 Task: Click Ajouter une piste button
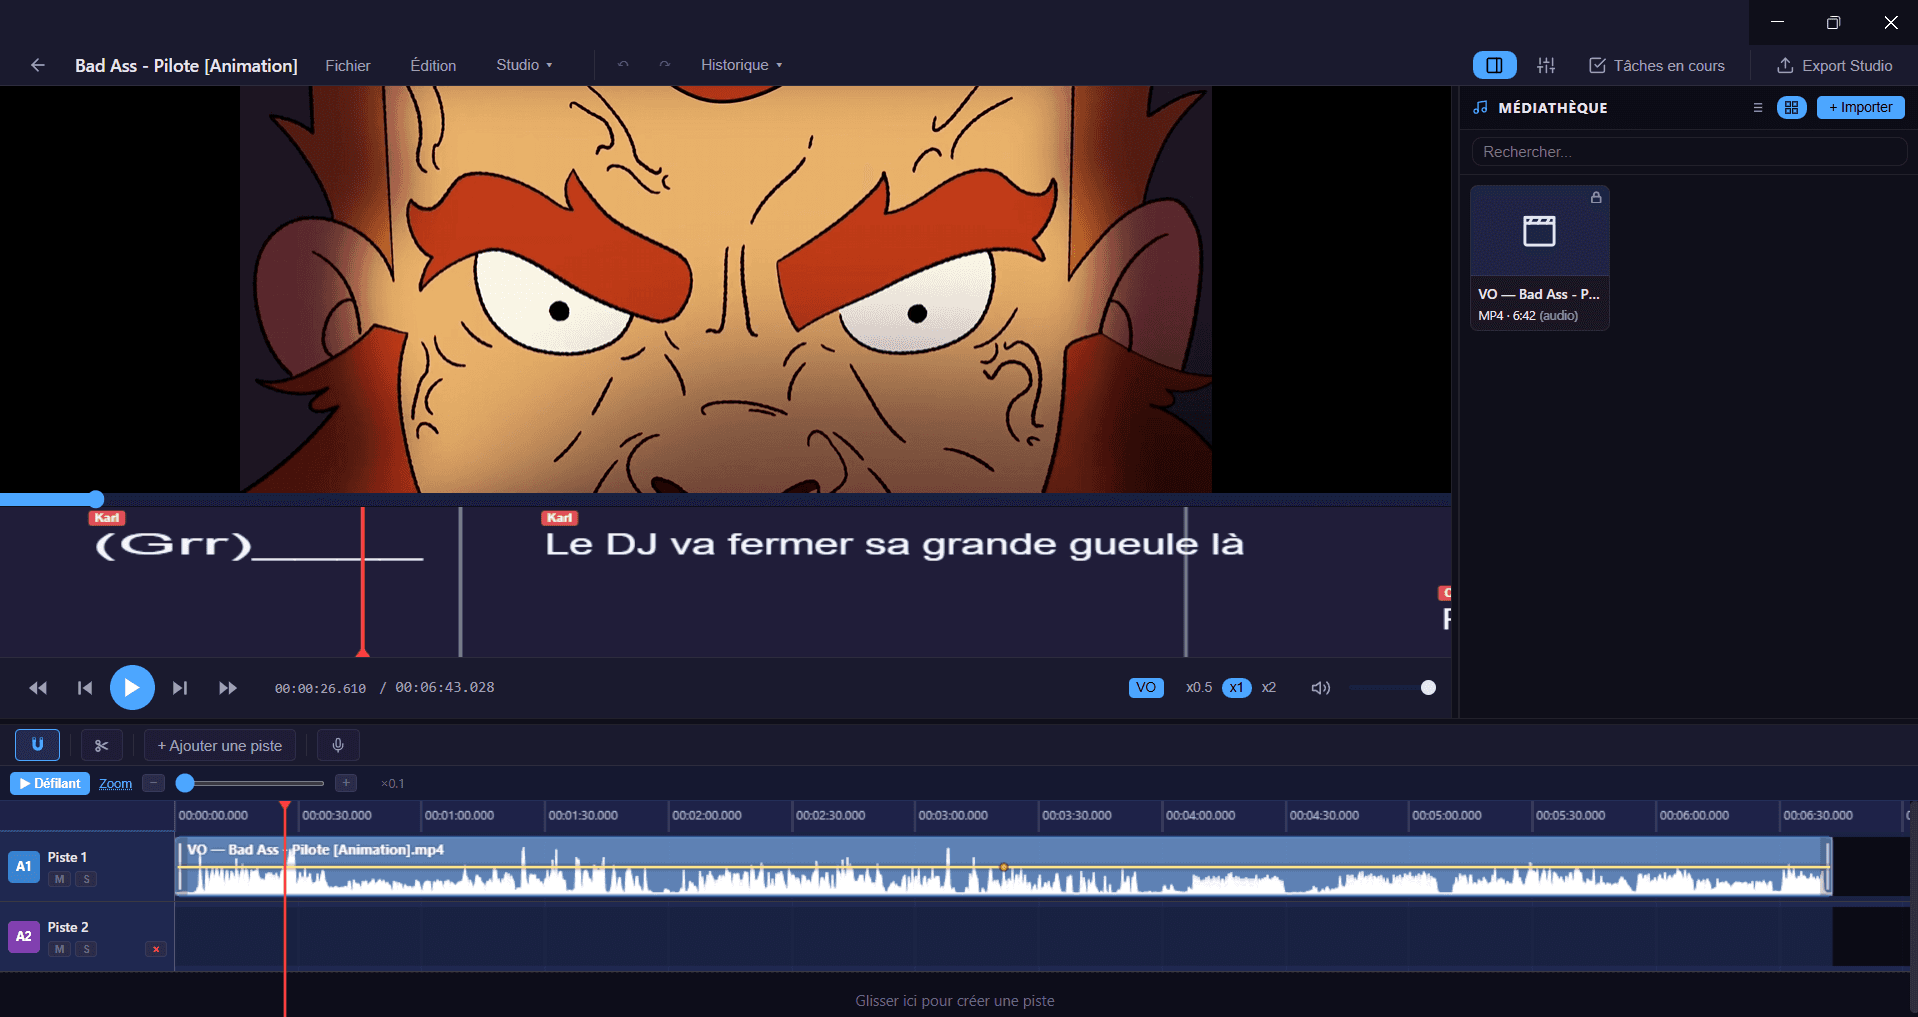coord(220,745)
